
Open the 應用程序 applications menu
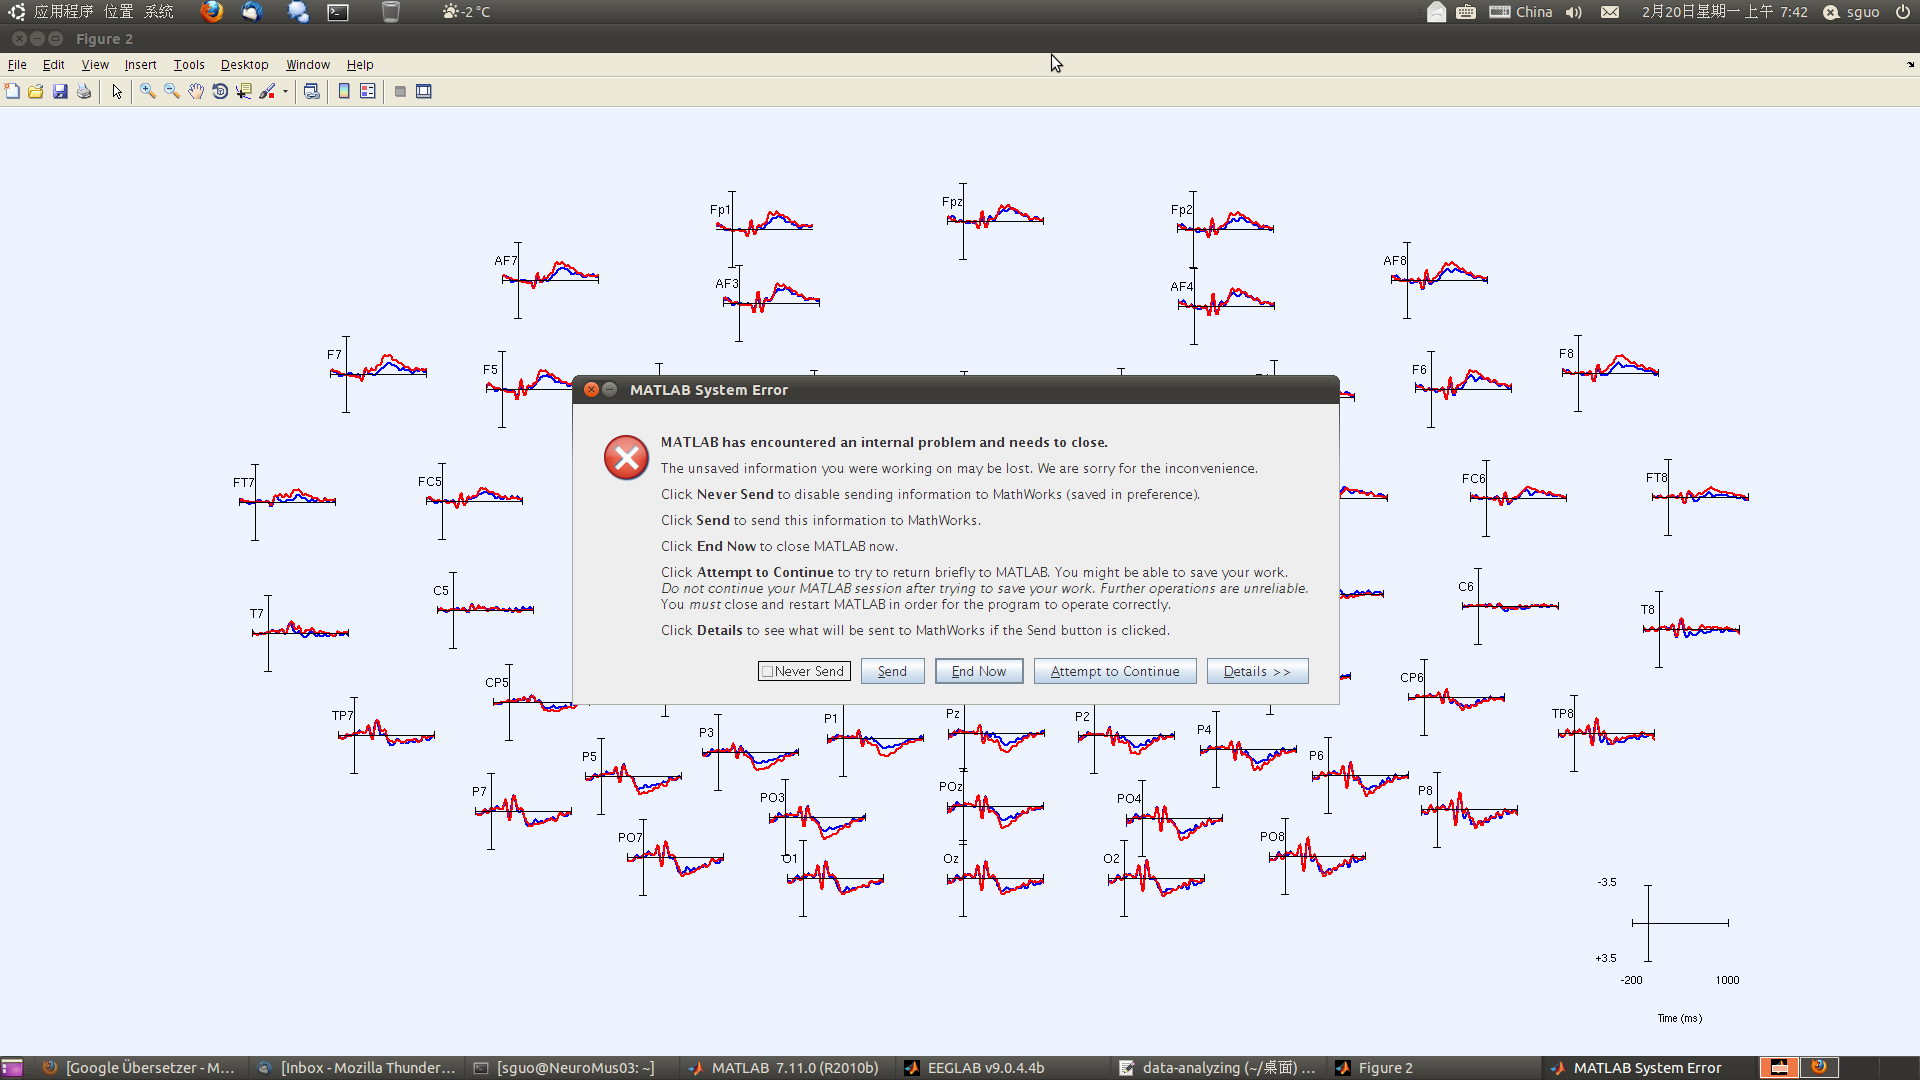click(x=63, y=12)
